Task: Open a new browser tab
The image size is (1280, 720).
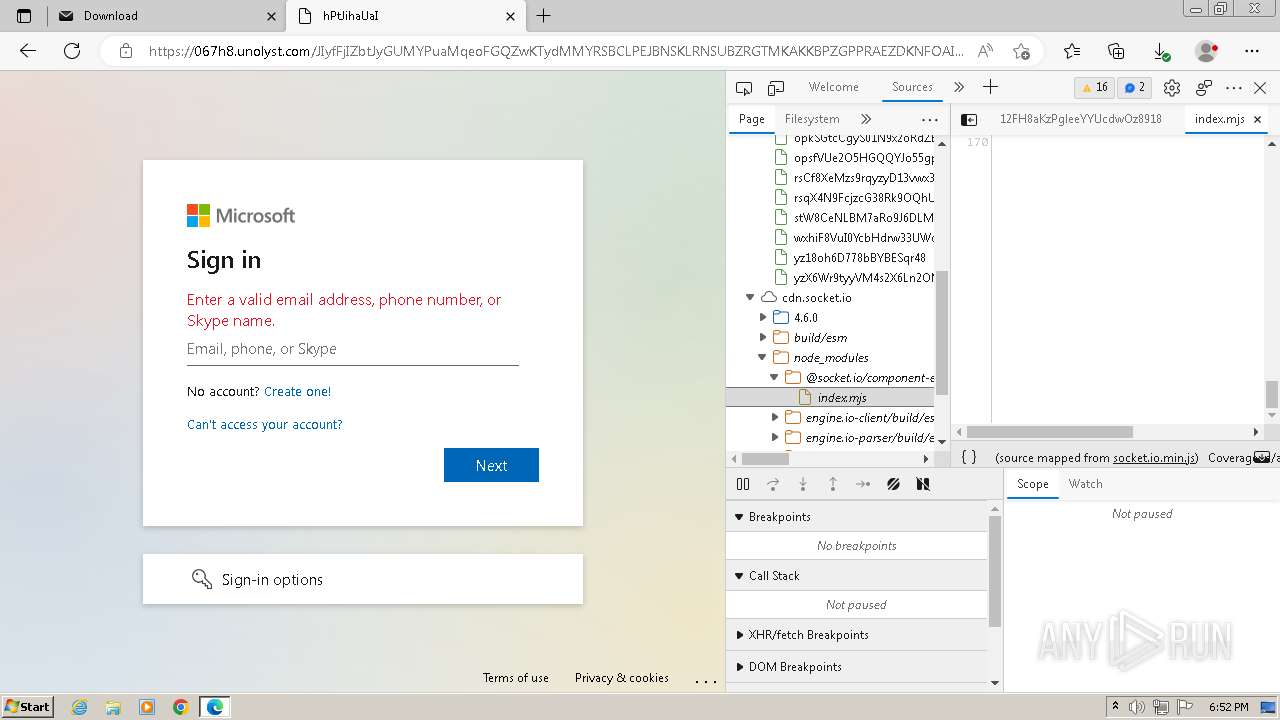Action: (x=544, y=16)
